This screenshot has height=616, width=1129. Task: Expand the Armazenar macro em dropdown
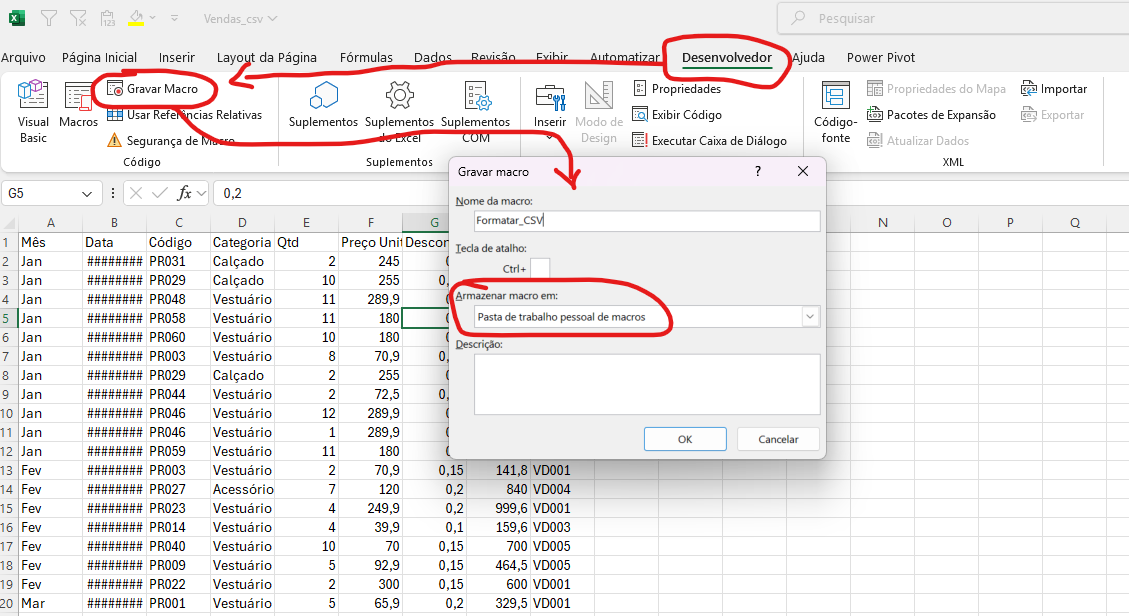[x=809, y=317]
